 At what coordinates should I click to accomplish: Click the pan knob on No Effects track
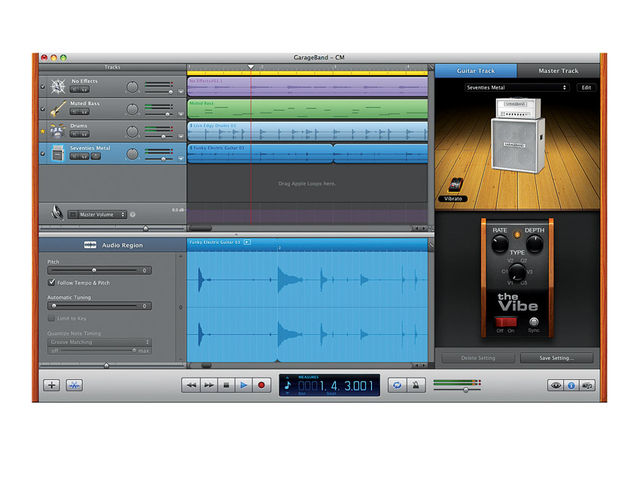click(x=132, y=87)
